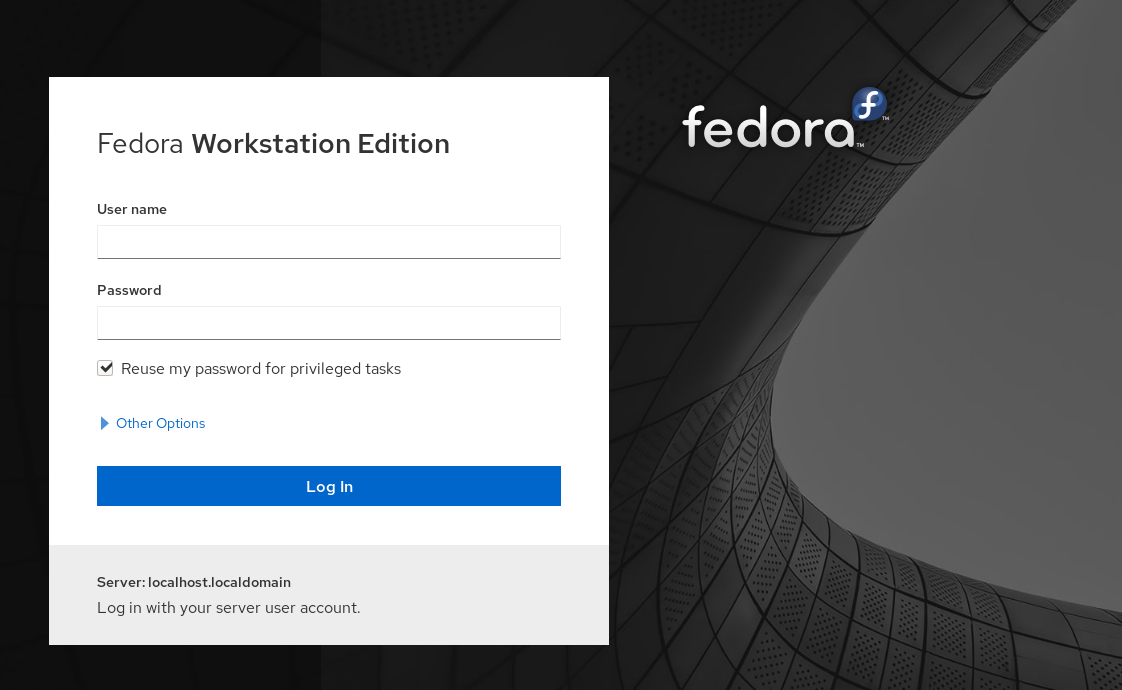Viewport: 1122px width, 690px height.
Task: Click the "Password" field label
Action: (x=129, y=290)
